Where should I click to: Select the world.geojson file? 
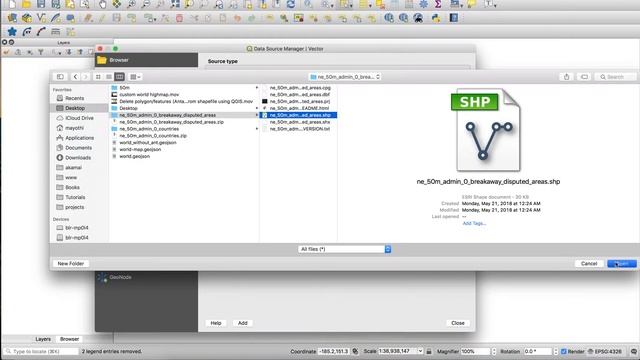pos(134,156)
